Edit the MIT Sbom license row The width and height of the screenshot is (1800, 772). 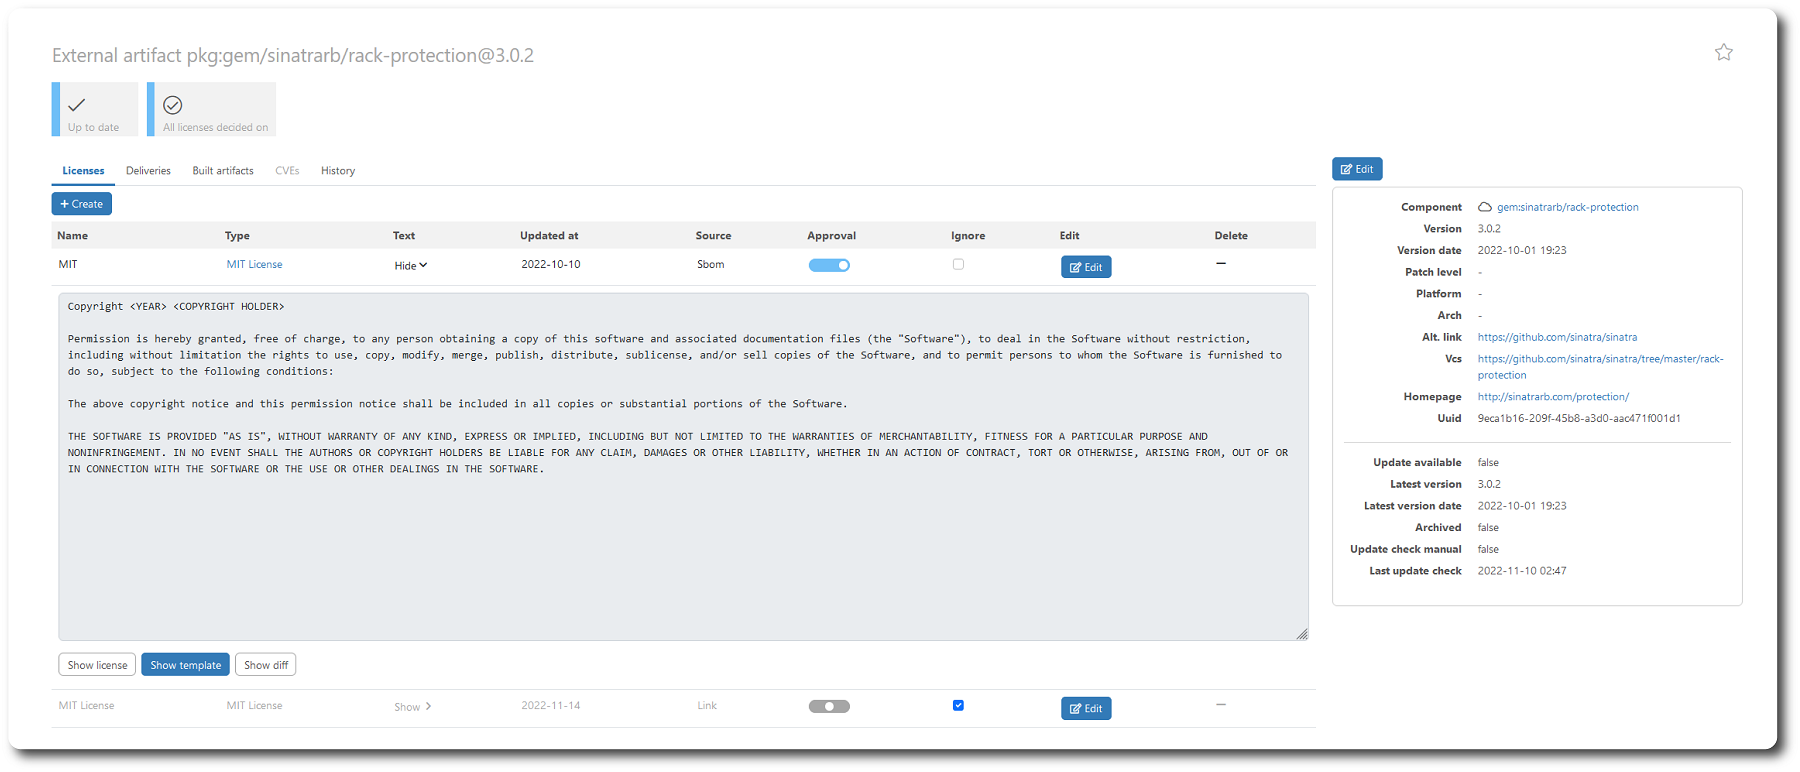1086,267
